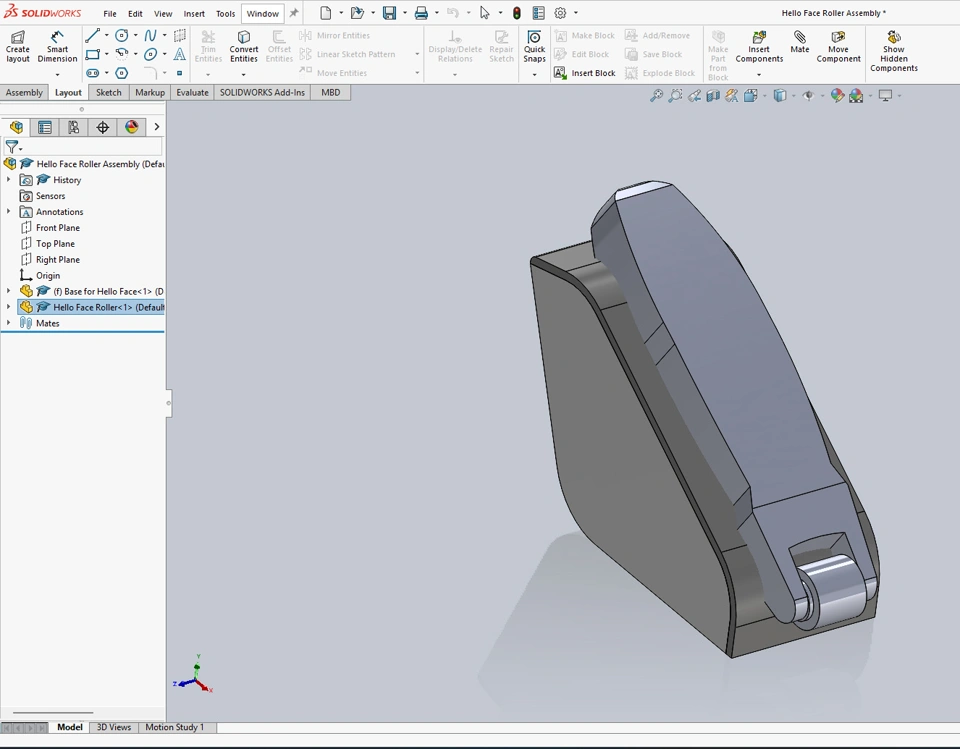The width and height of the screenshot is (960, 749).
Task: Open the Tools menu
Action: 225,14
